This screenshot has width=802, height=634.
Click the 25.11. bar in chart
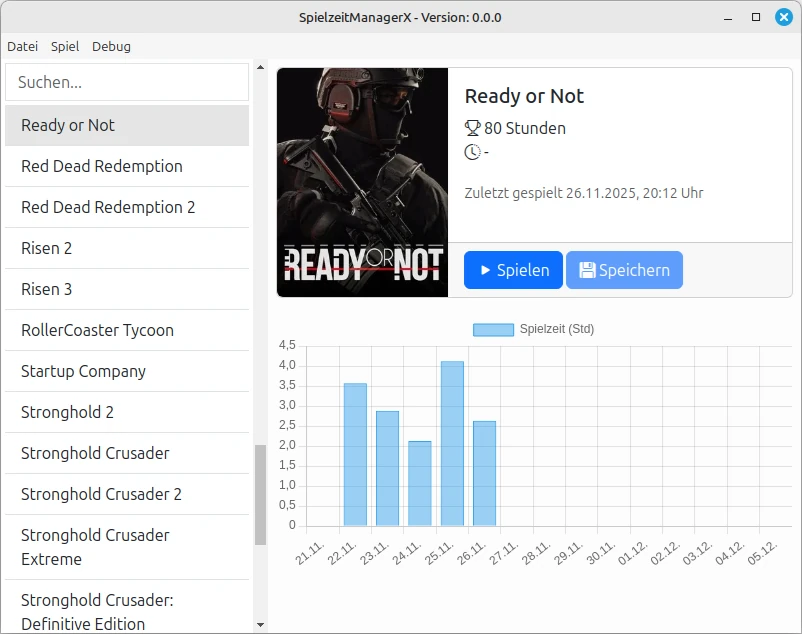click(452, 443)
